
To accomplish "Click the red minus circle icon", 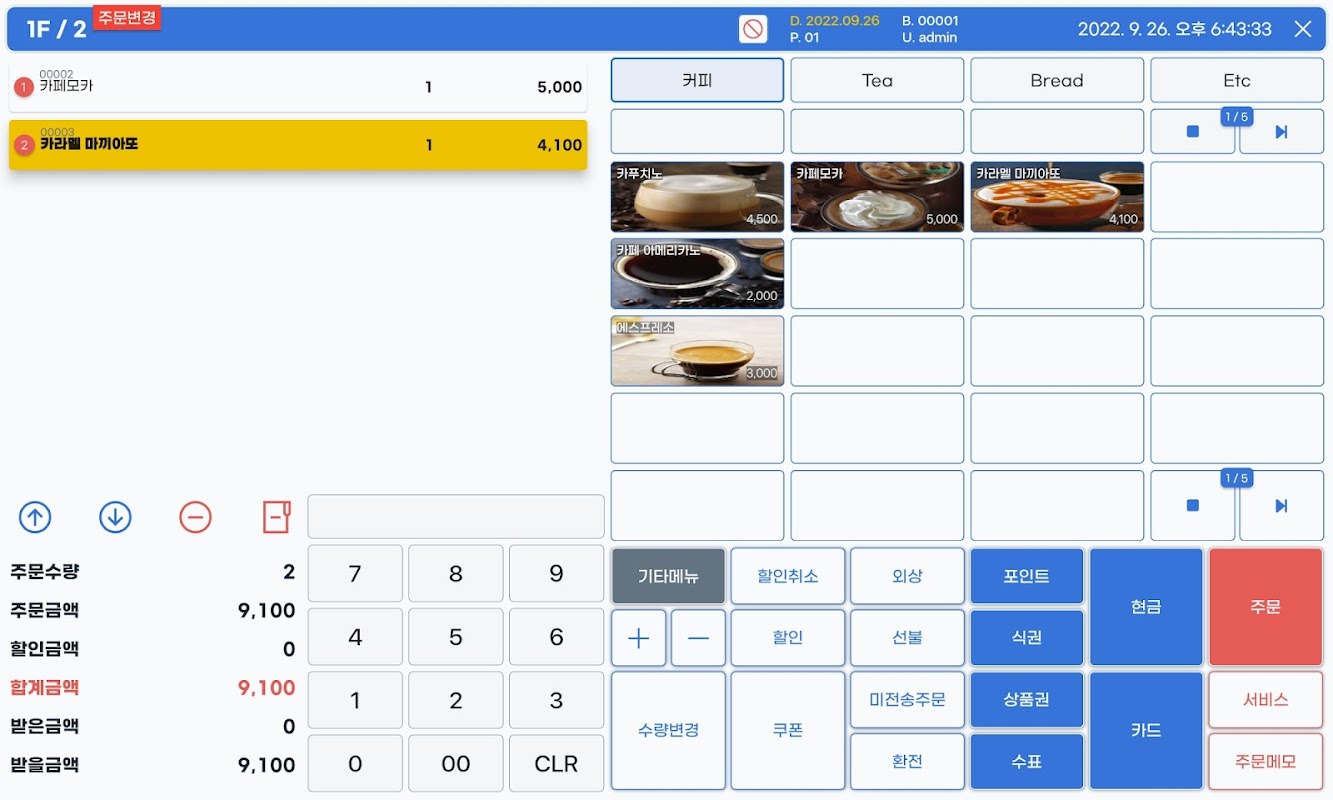I will tap(195, 517).
